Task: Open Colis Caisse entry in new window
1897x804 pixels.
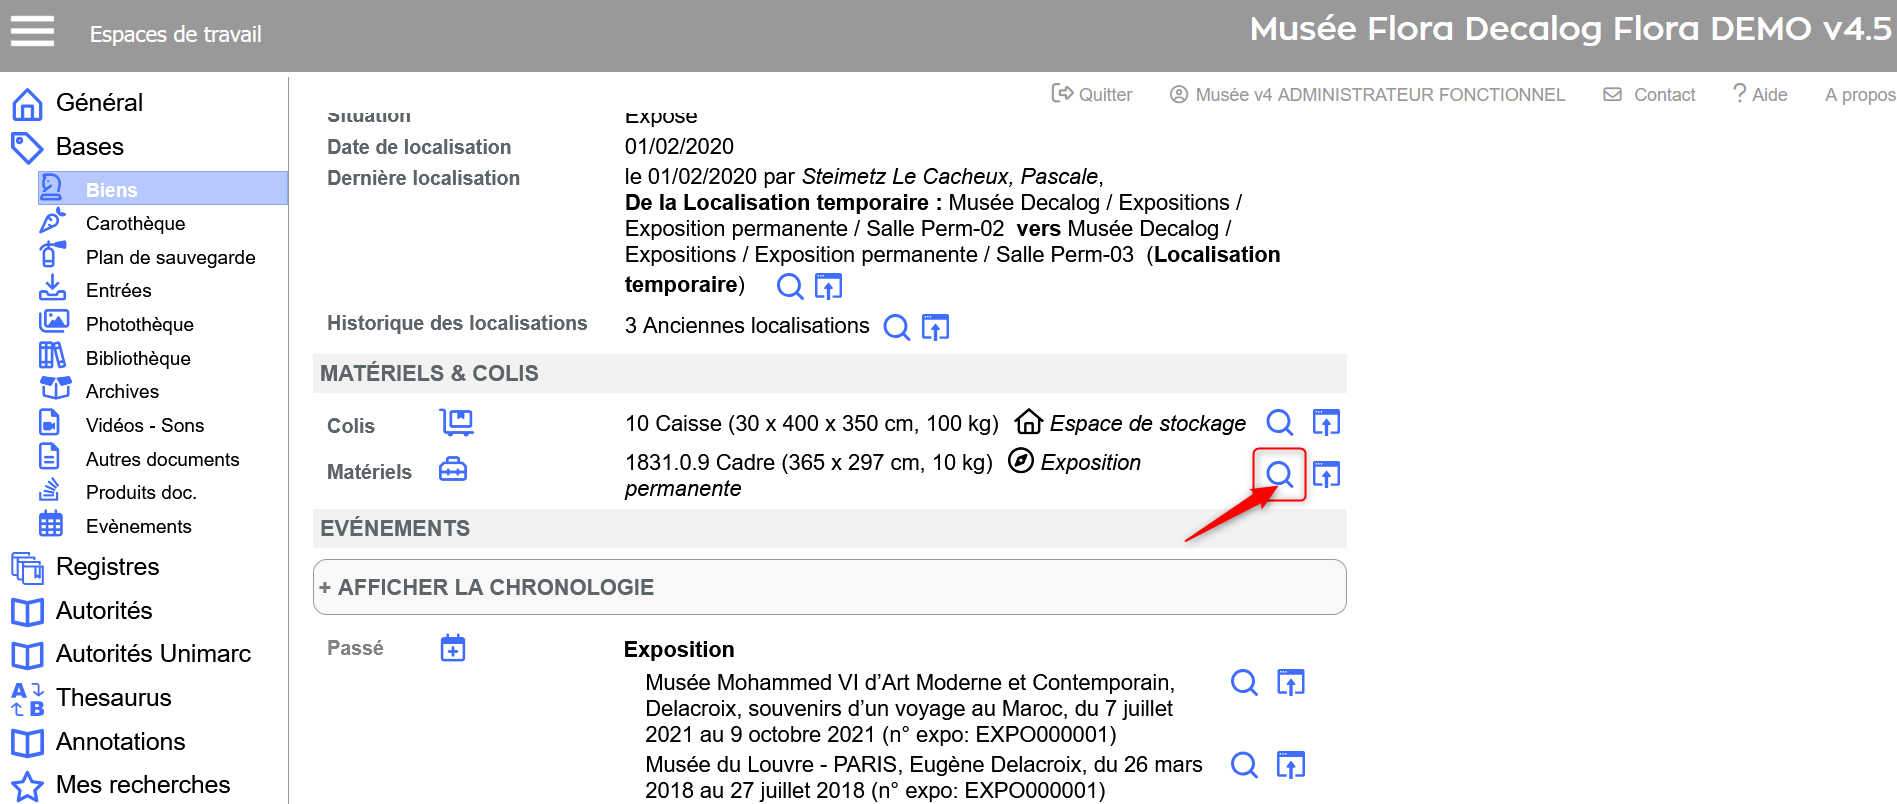Action: 1326,423
